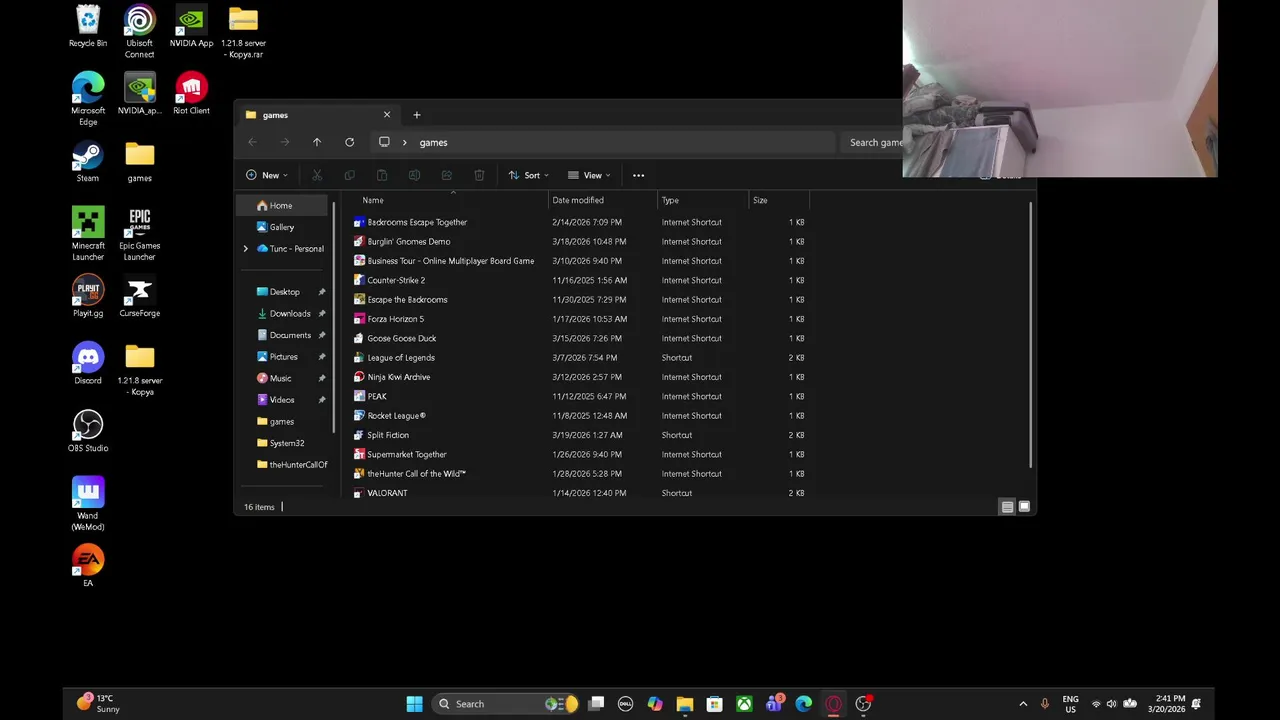1280x720 pixels.
Task: Open the Minecraft Launcher desktop icon
Action: [88, 234]
